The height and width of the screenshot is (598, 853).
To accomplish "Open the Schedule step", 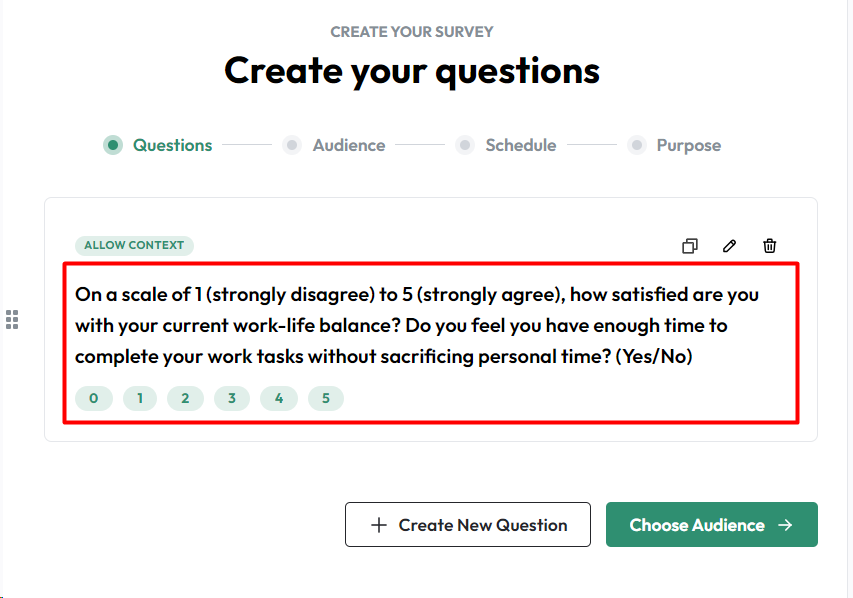I will tap(506, 145).
